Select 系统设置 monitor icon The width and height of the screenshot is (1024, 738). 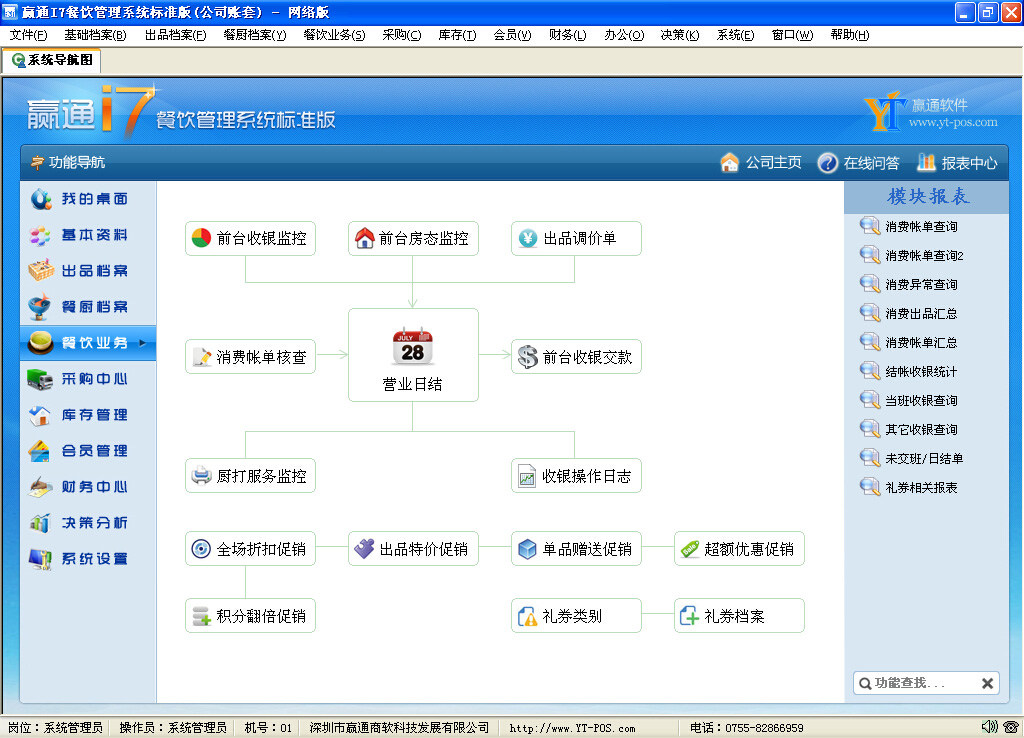tap(40, 558)
